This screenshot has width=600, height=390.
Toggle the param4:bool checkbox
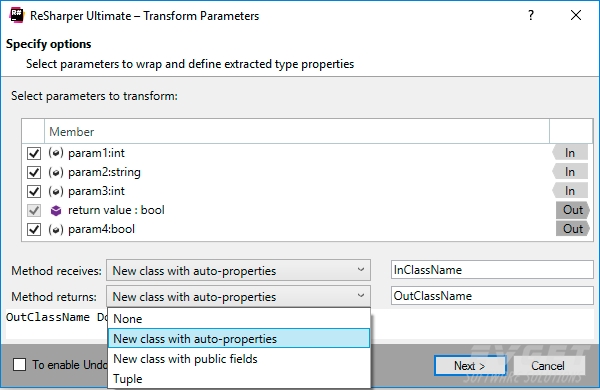coord(34,230)
